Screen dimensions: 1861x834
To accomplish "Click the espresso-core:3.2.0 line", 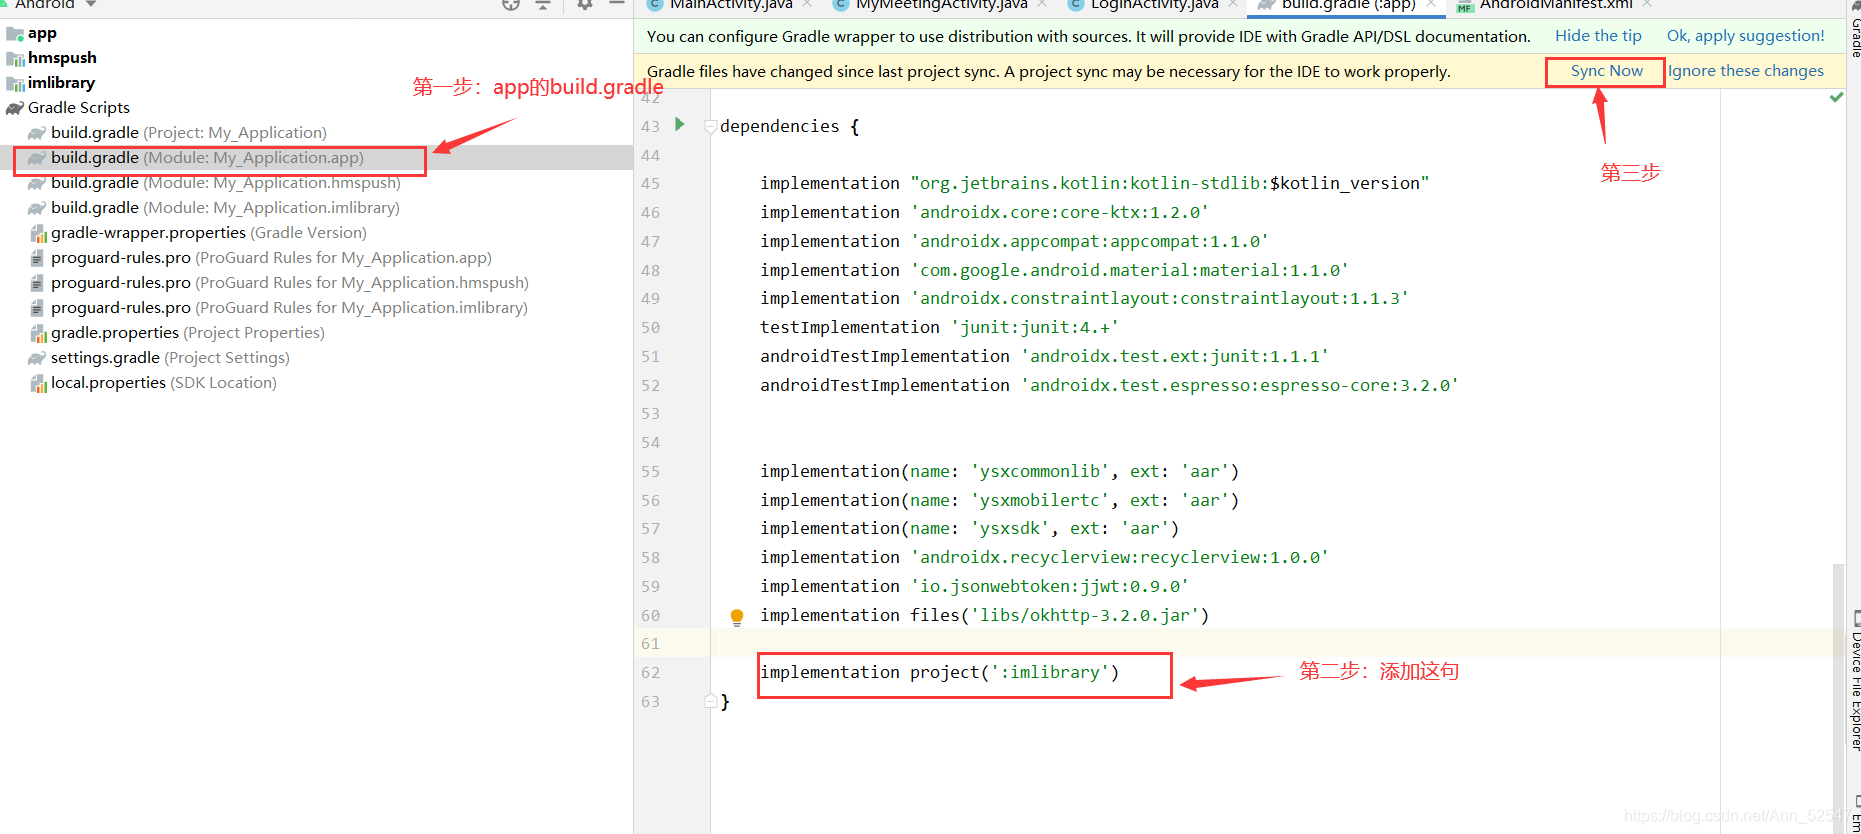I will (x=1109, y=385).
